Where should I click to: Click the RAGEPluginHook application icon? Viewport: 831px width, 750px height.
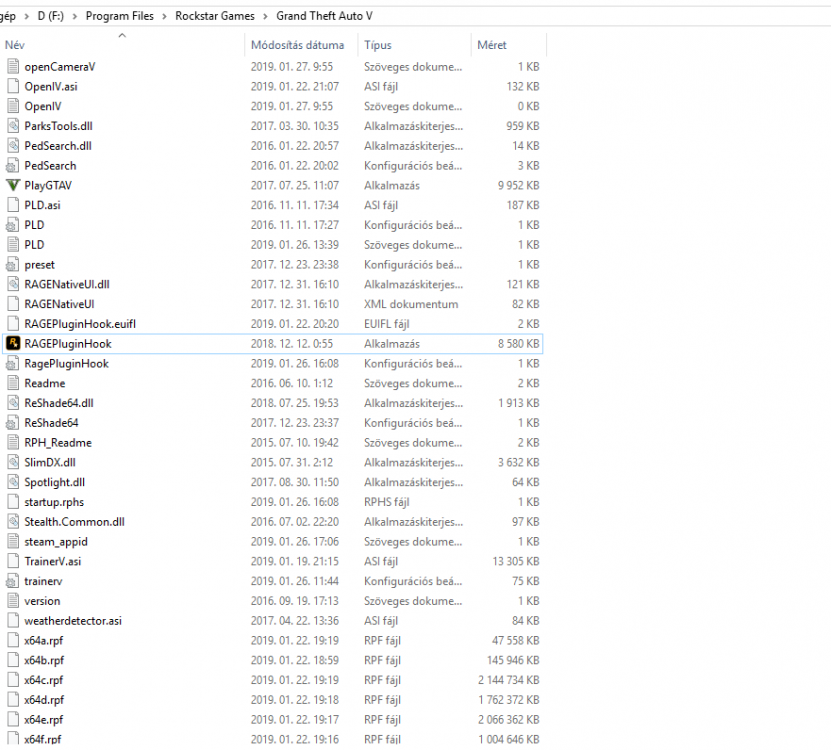click(13, 343)
